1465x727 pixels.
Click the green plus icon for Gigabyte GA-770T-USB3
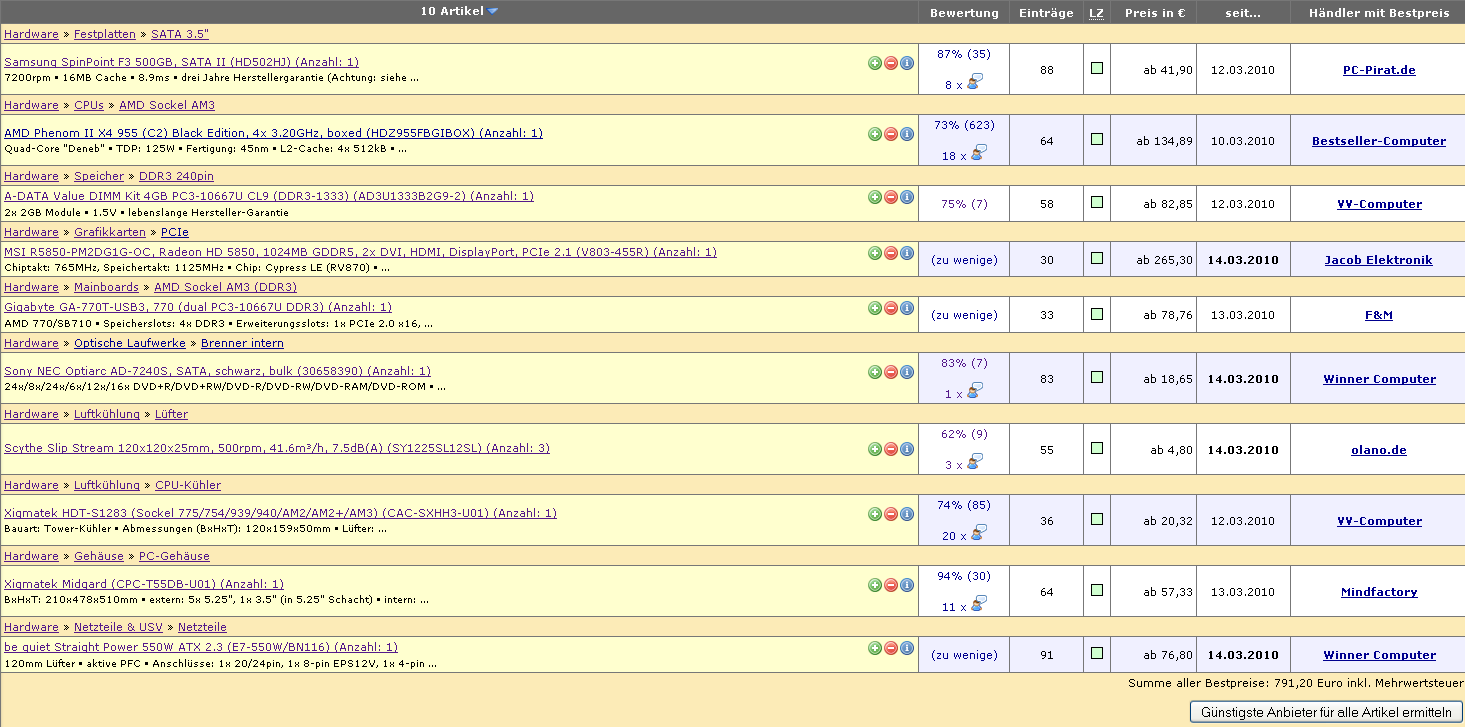click(875, 308)
